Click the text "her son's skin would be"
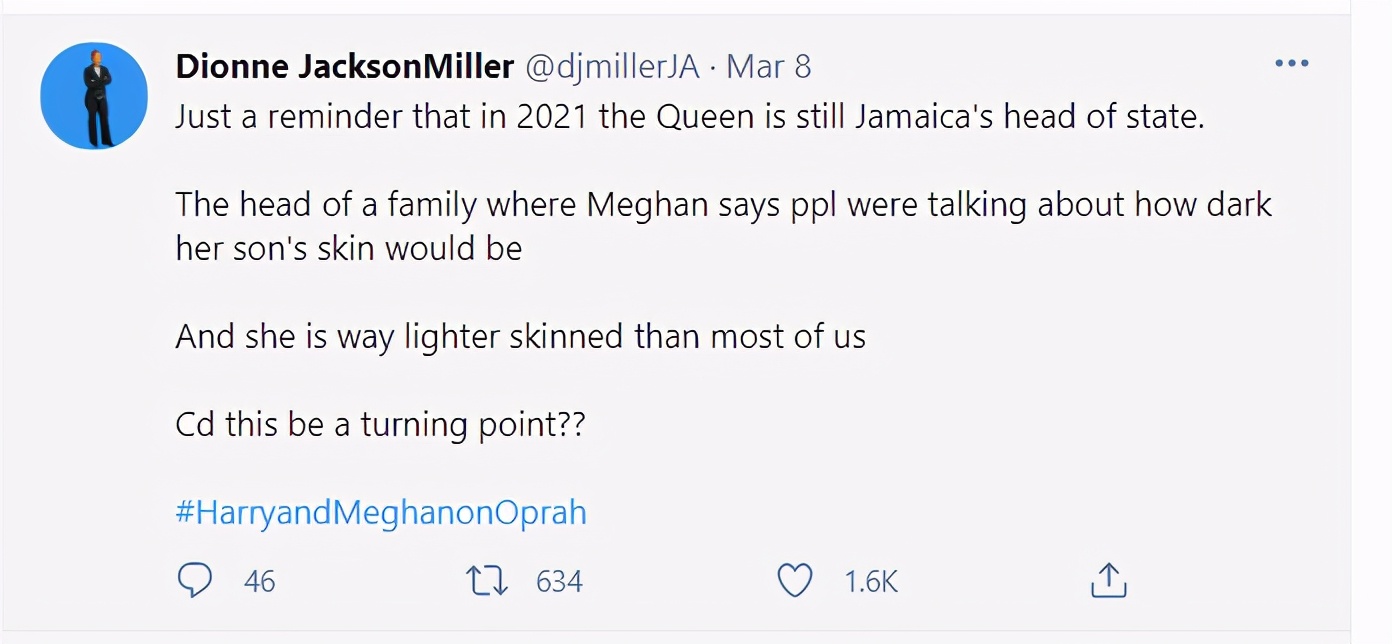 [x=349, y=248]
